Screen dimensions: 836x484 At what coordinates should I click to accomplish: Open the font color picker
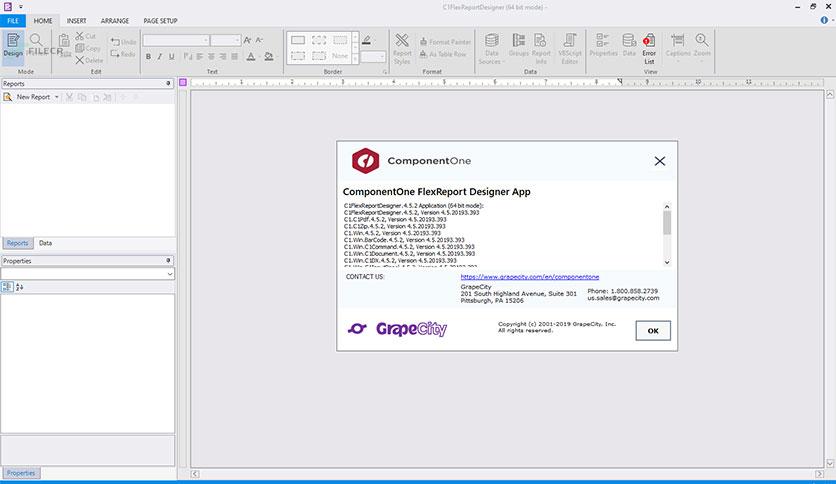251,57
